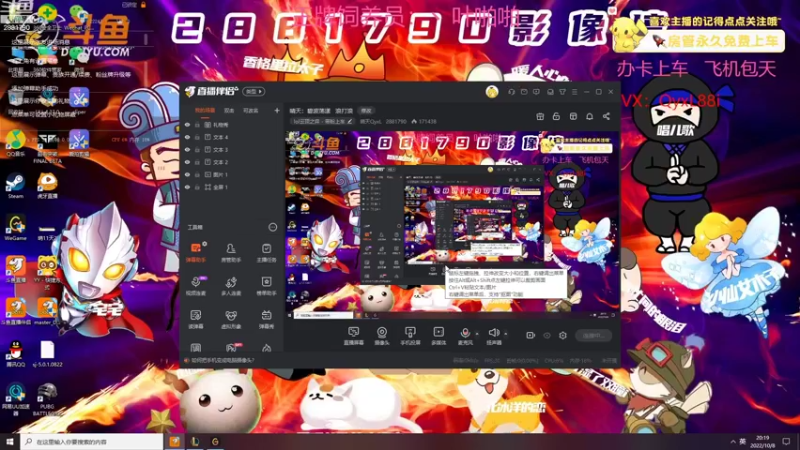Open the taskbar notification center

pyautogui.click(x=786, y=442)
